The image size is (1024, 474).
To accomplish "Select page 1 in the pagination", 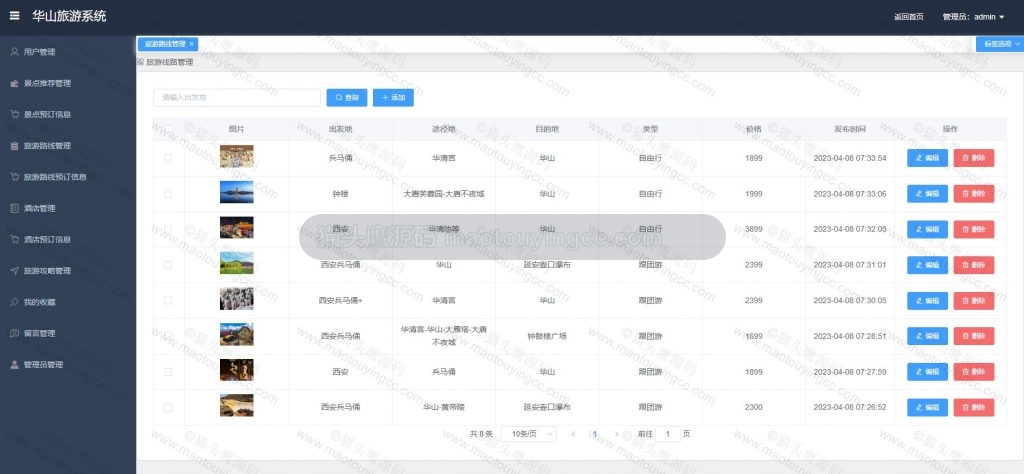I will tap(594, 434).
